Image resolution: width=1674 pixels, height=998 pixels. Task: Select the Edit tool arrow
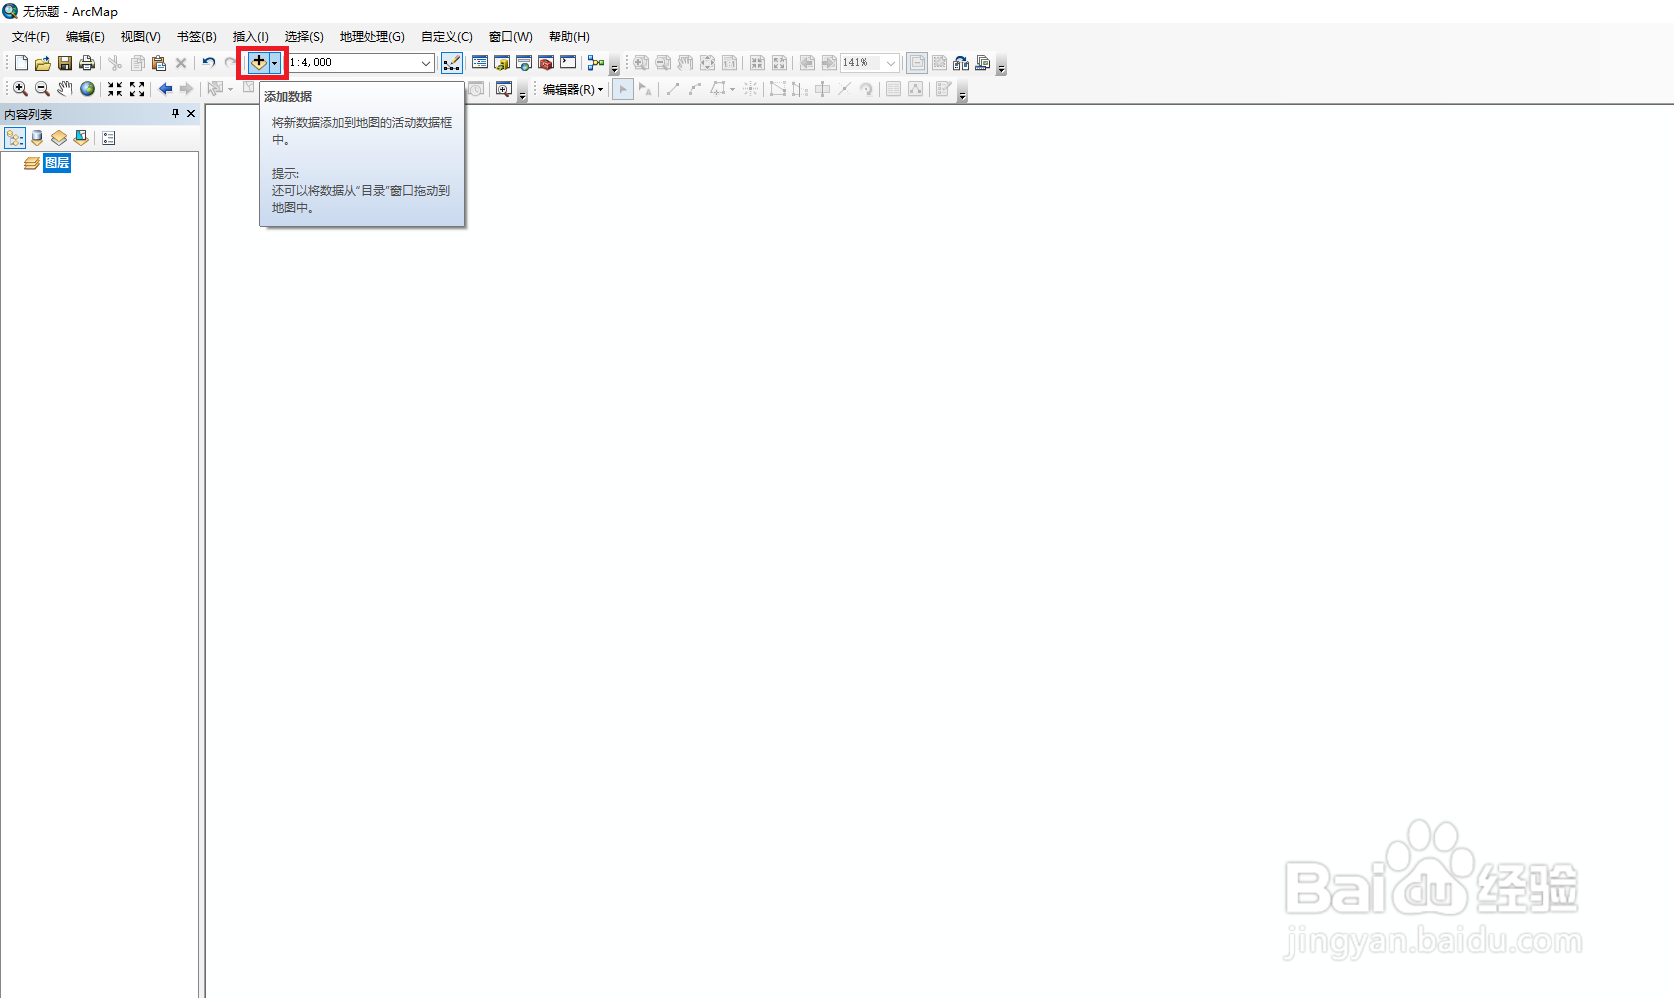[x=622, y=89]
